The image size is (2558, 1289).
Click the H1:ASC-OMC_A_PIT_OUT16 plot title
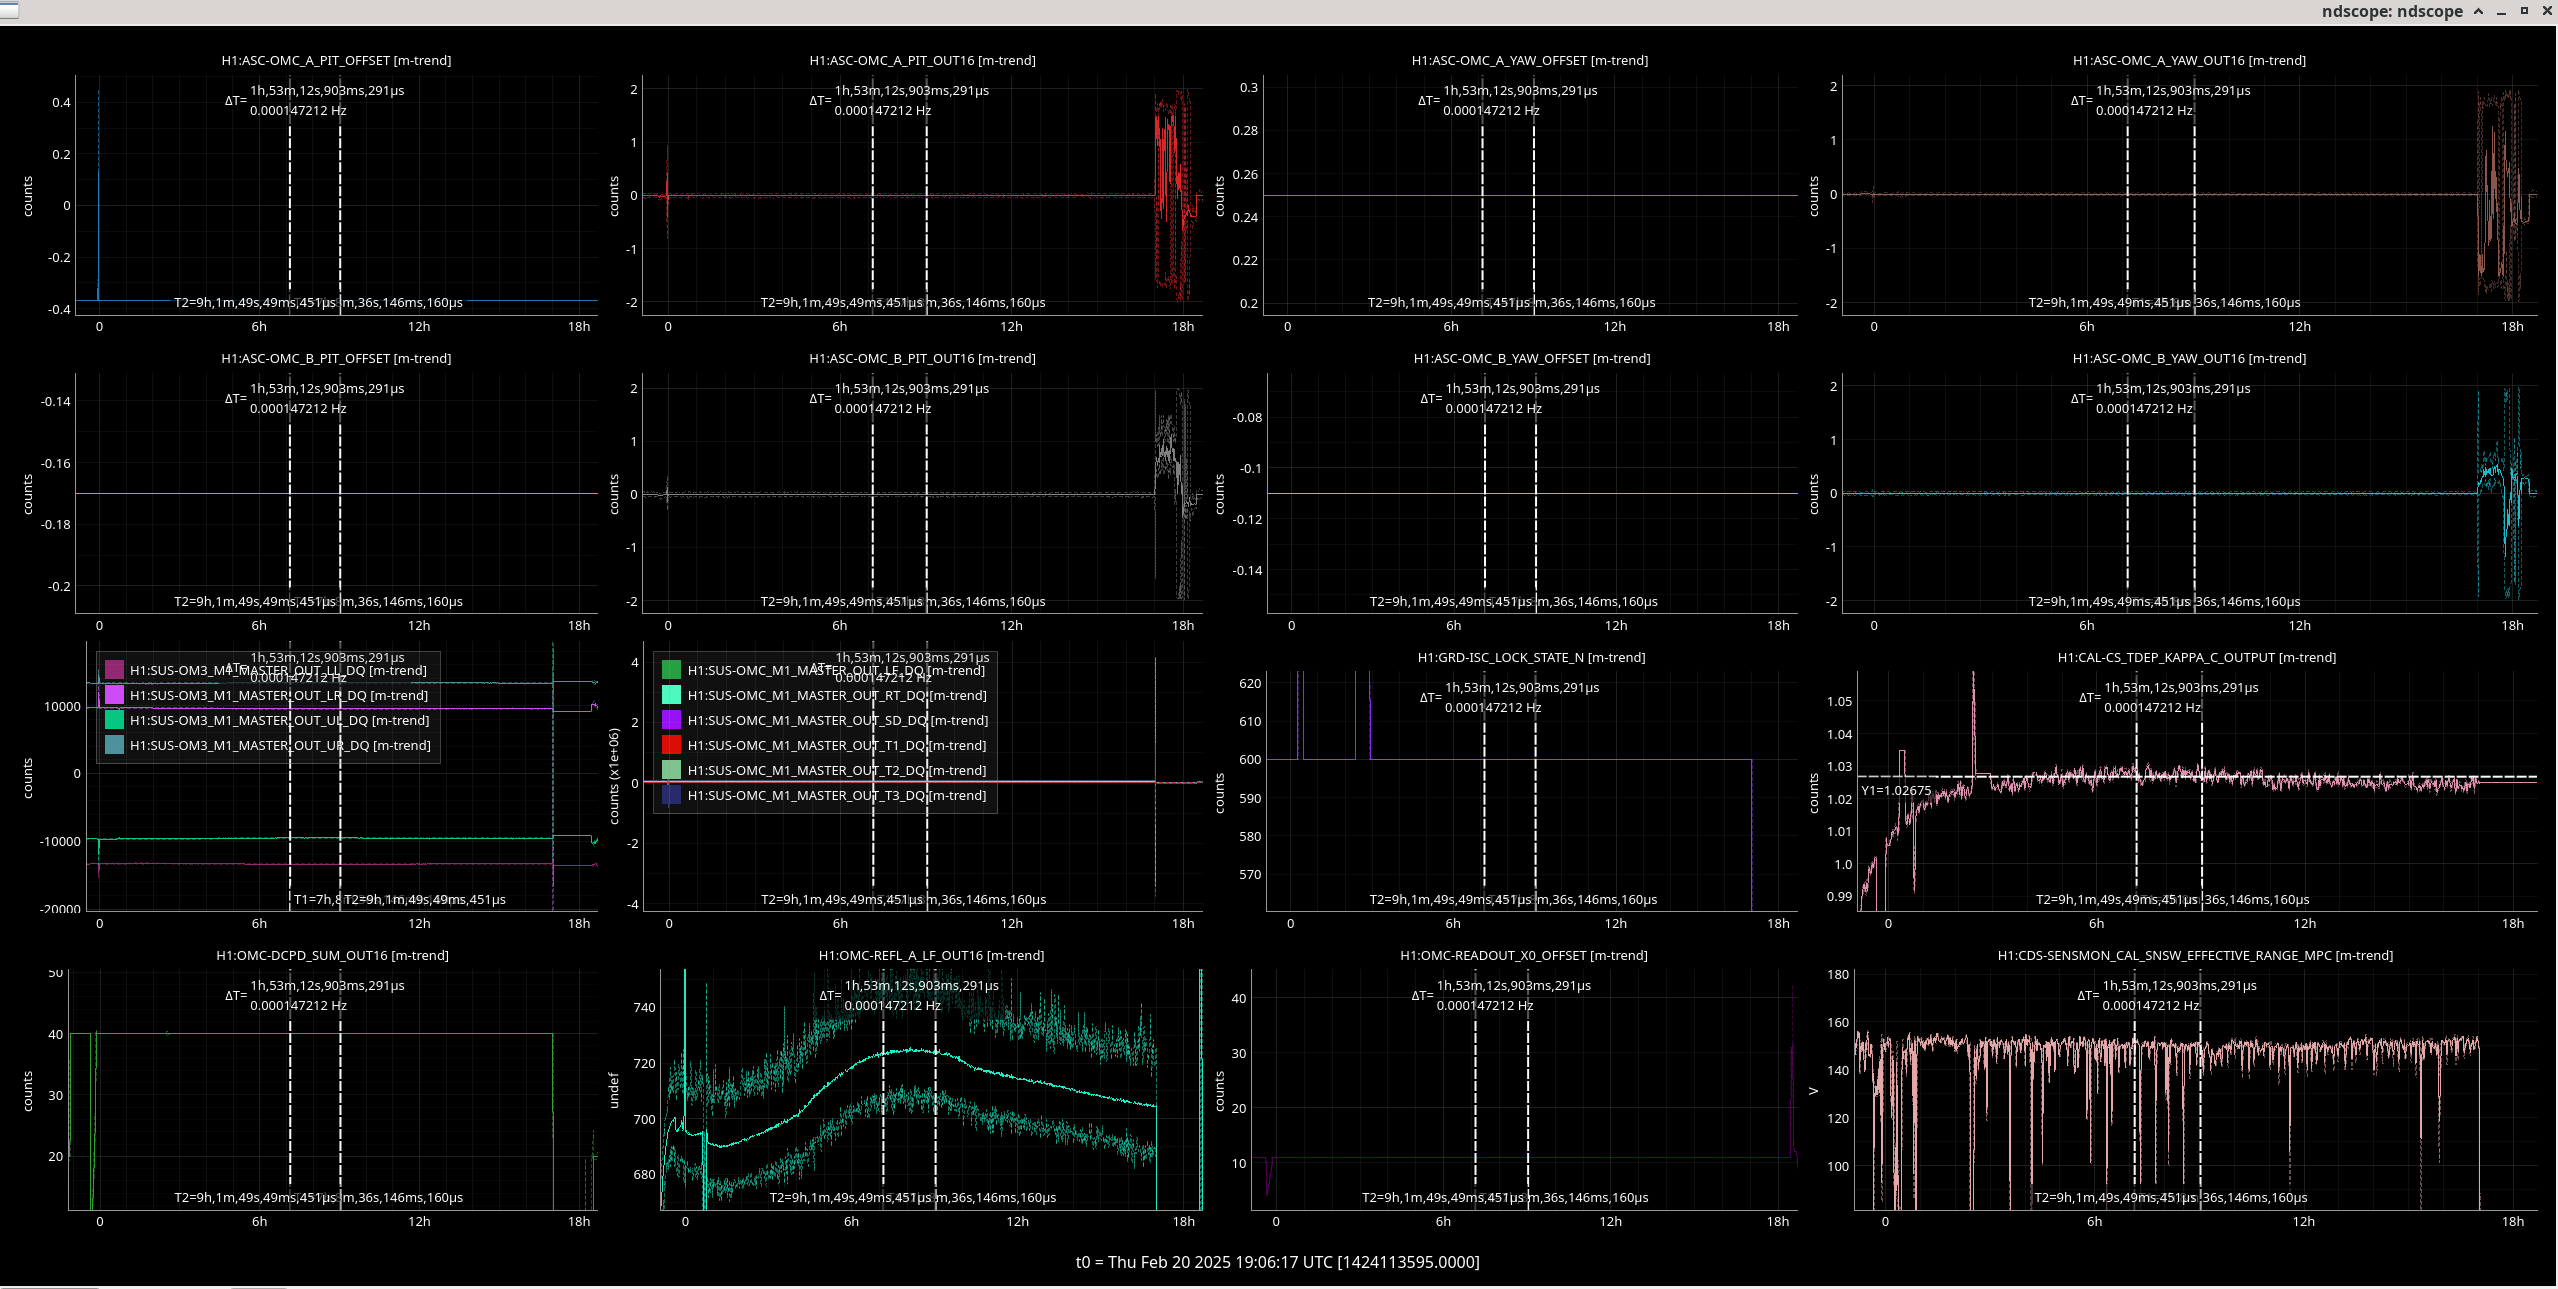pyautogui.click(x=922, y=60)
